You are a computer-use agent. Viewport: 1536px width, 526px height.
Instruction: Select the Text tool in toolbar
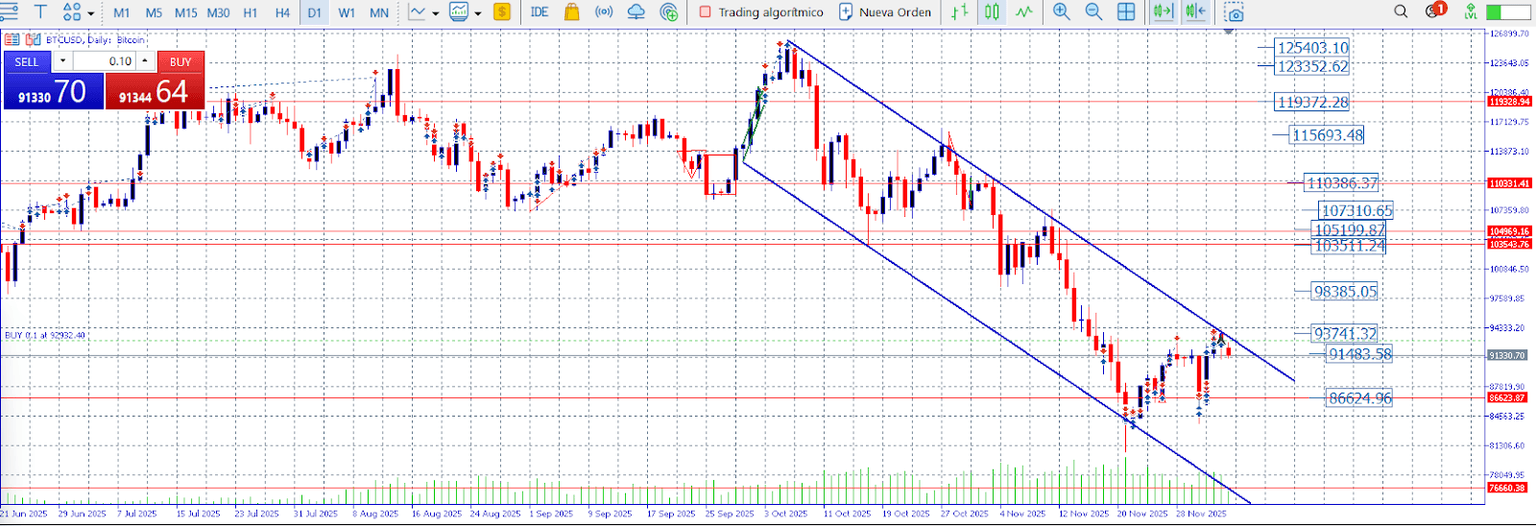(43, 12)
